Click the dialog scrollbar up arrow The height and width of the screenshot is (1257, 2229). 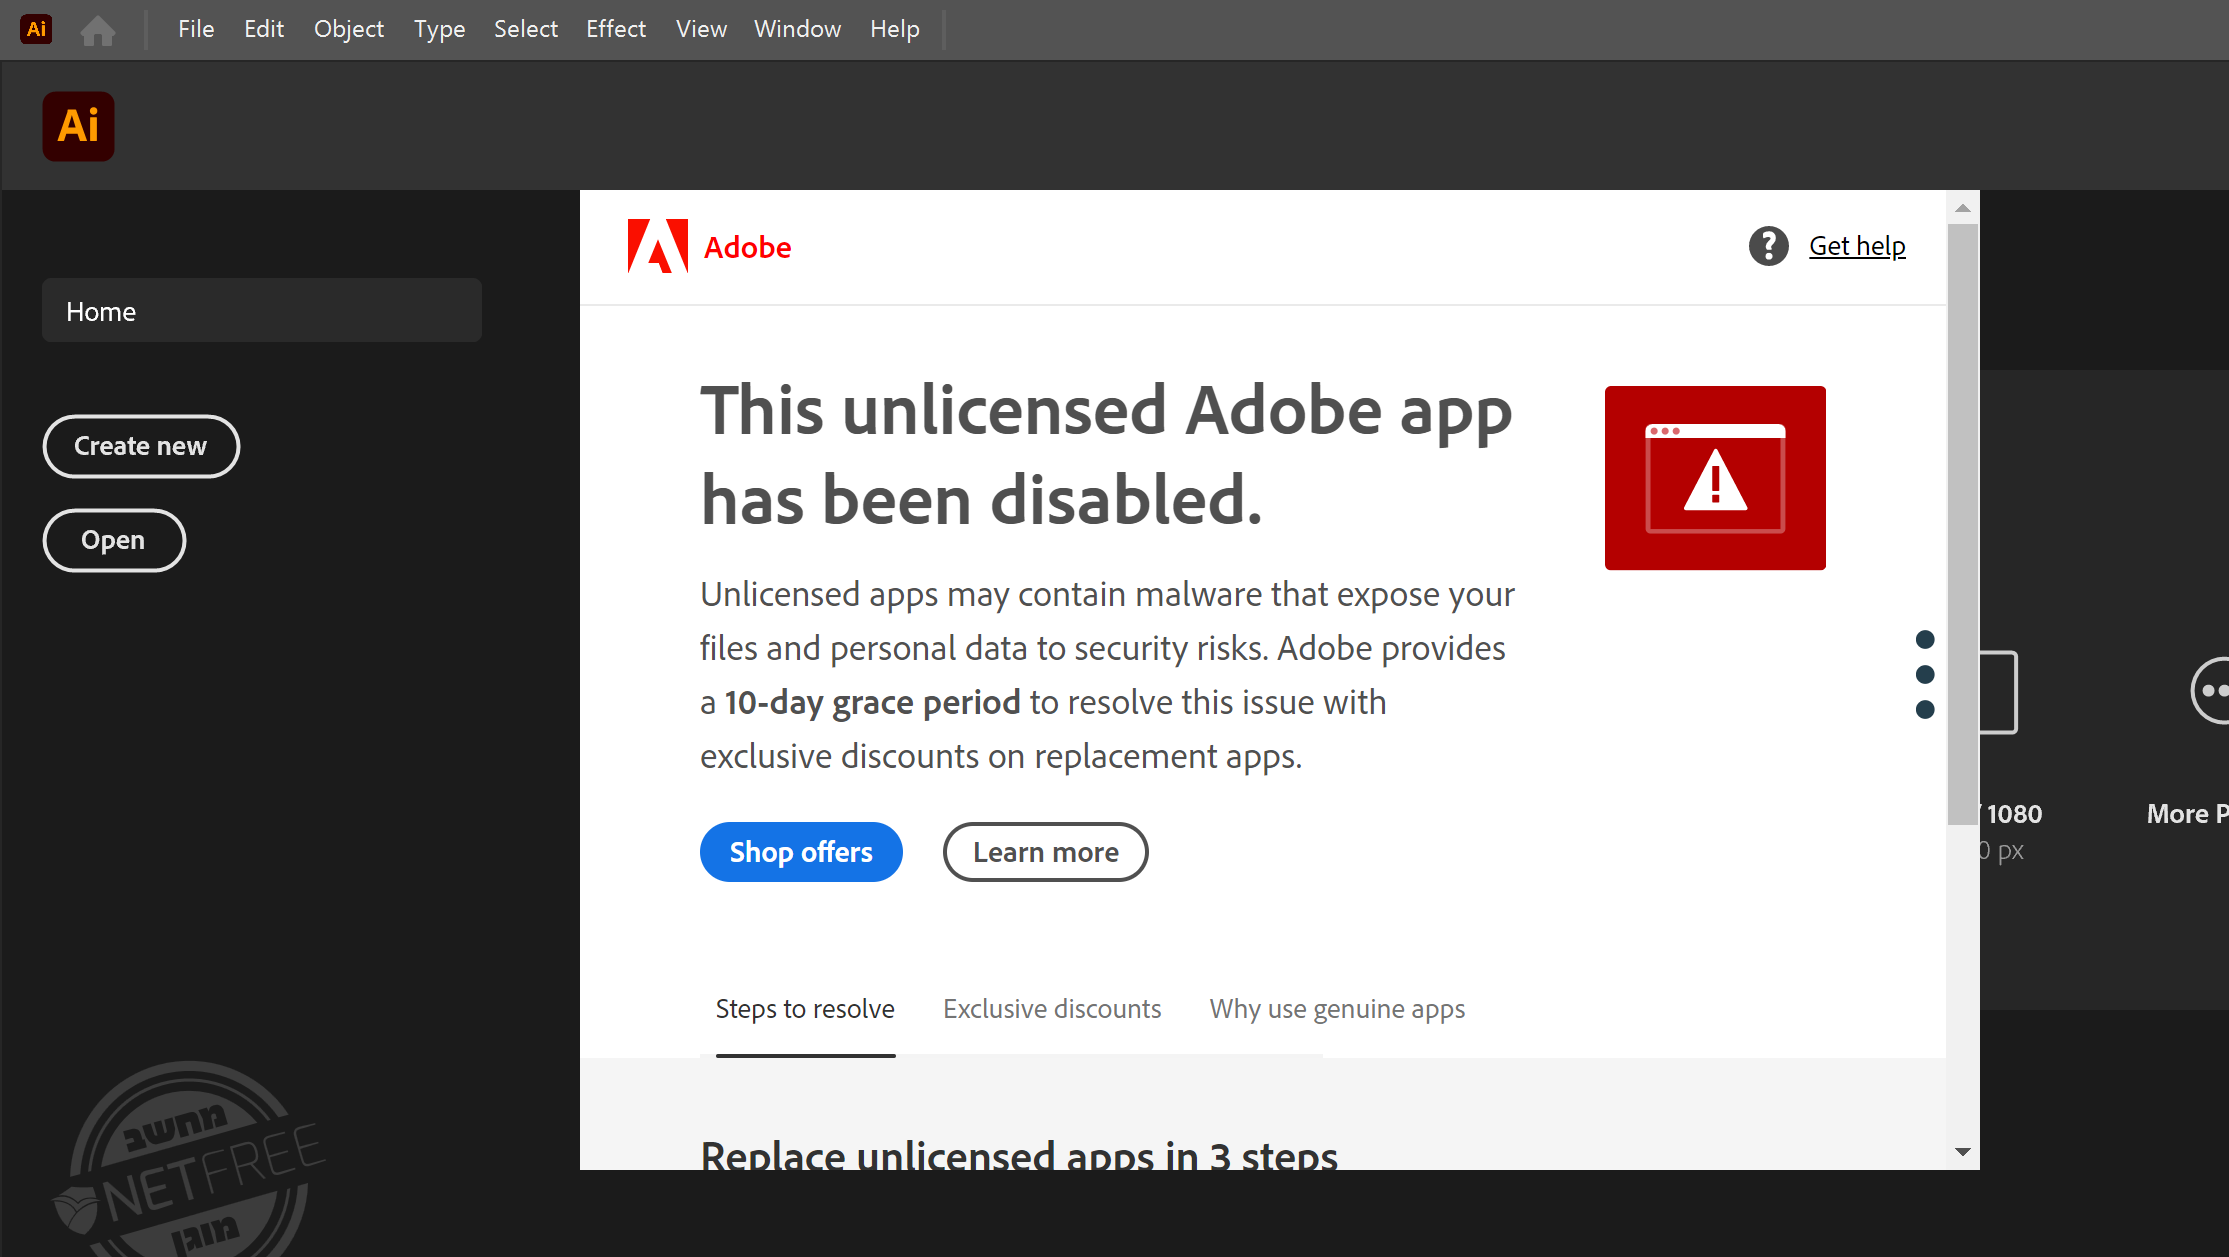pyautogui.click(x=1963, y=208)
